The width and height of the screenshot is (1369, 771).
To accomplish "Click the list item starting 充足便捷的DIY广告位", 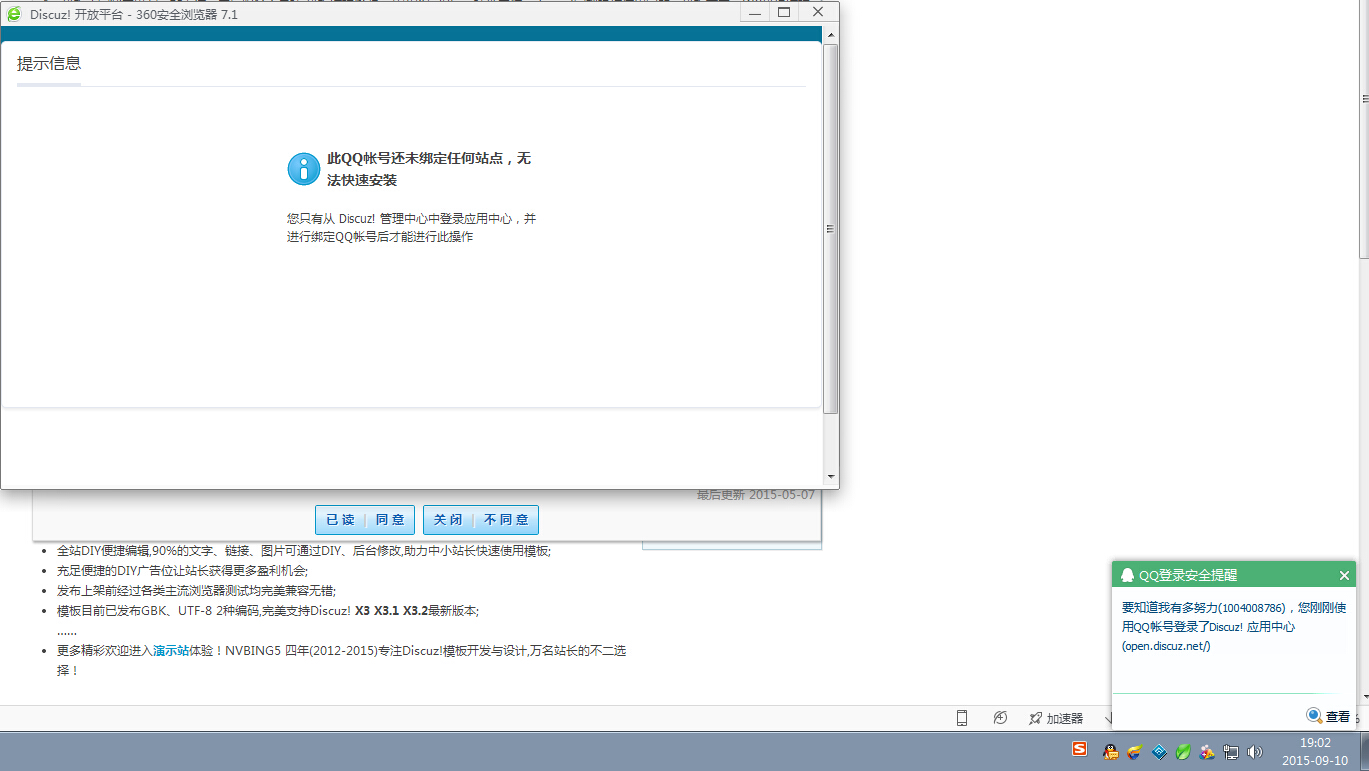I will click(x=182, y=570).
